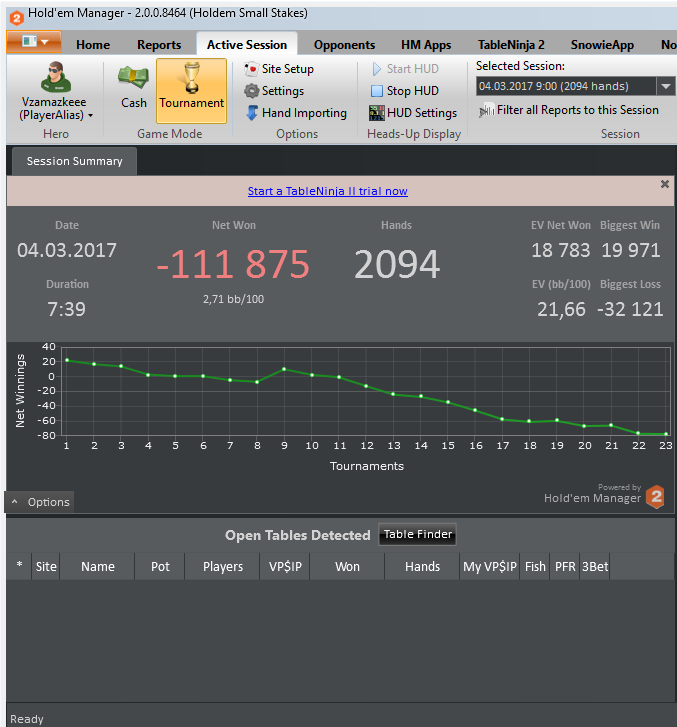Switch to the Home ribbon tab
Viewport: 677px width, 727px height.
(x=93, y=45)
